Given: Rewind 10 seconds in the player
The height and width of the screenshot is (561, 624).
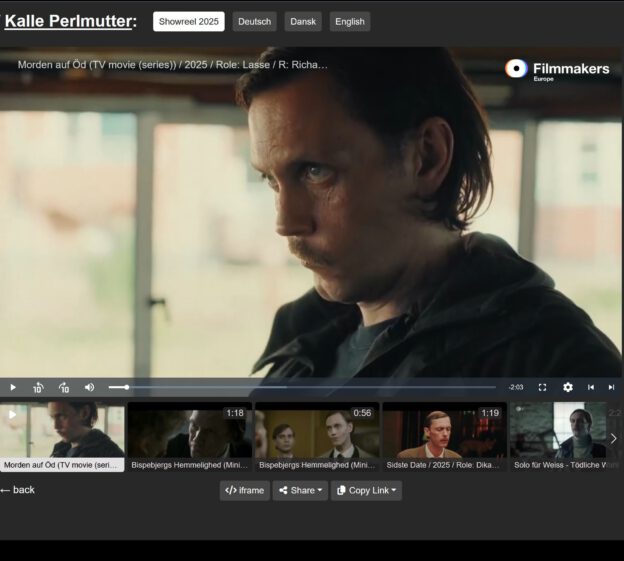Looking at the screenshot, I should pyautogui.click(x=38, y=387).
